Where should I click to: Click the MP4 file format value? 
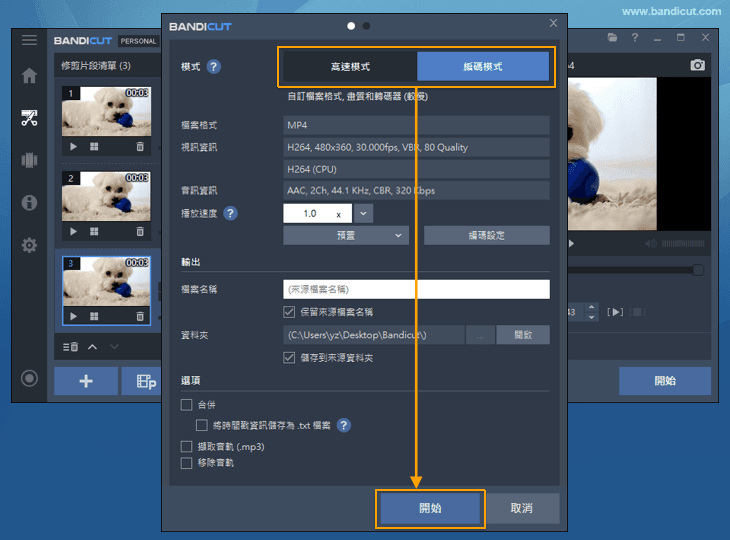pyautogui.click(x=416, y=125)
